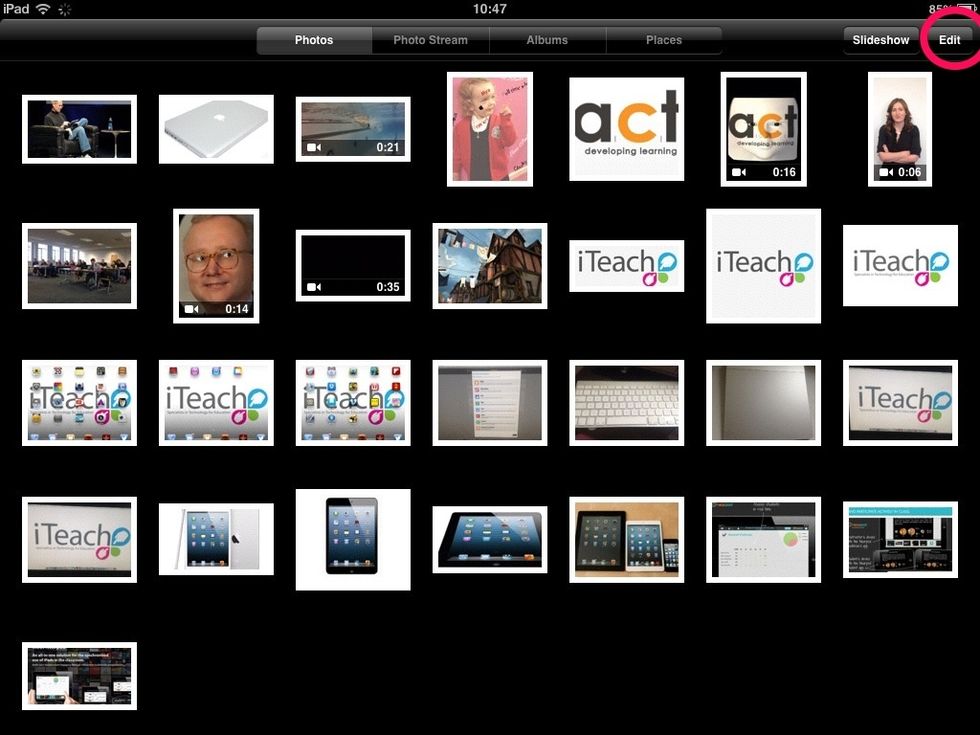
Task: Tap the circled Edit button
Action: (x=948, y=40)
